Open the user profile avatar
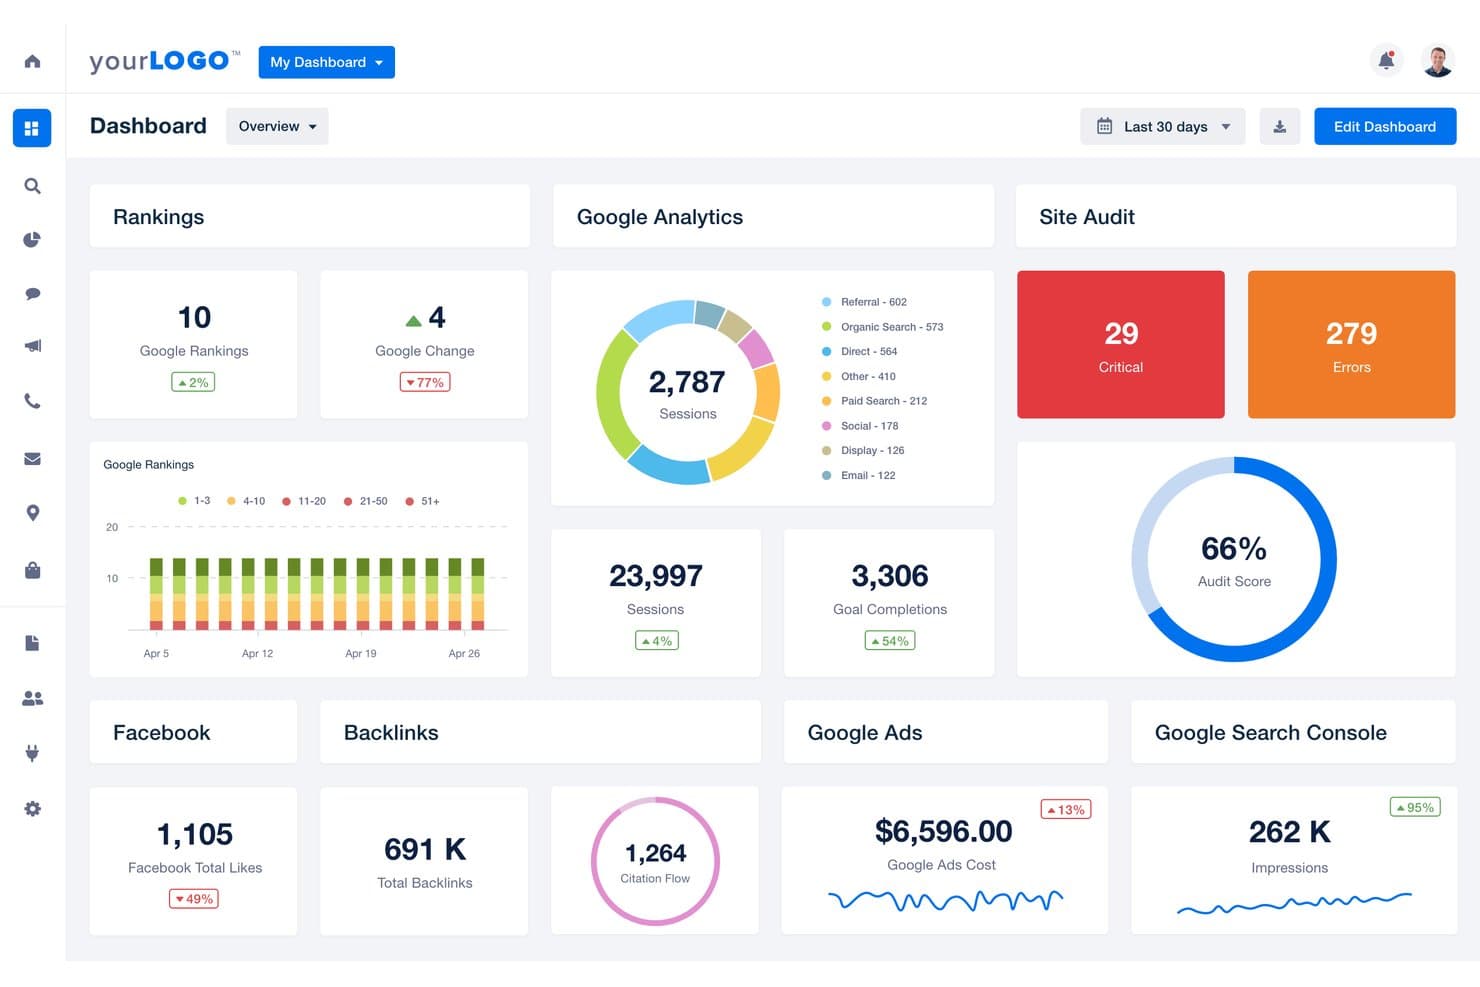1480x987 pixels. click(1438, 61)
